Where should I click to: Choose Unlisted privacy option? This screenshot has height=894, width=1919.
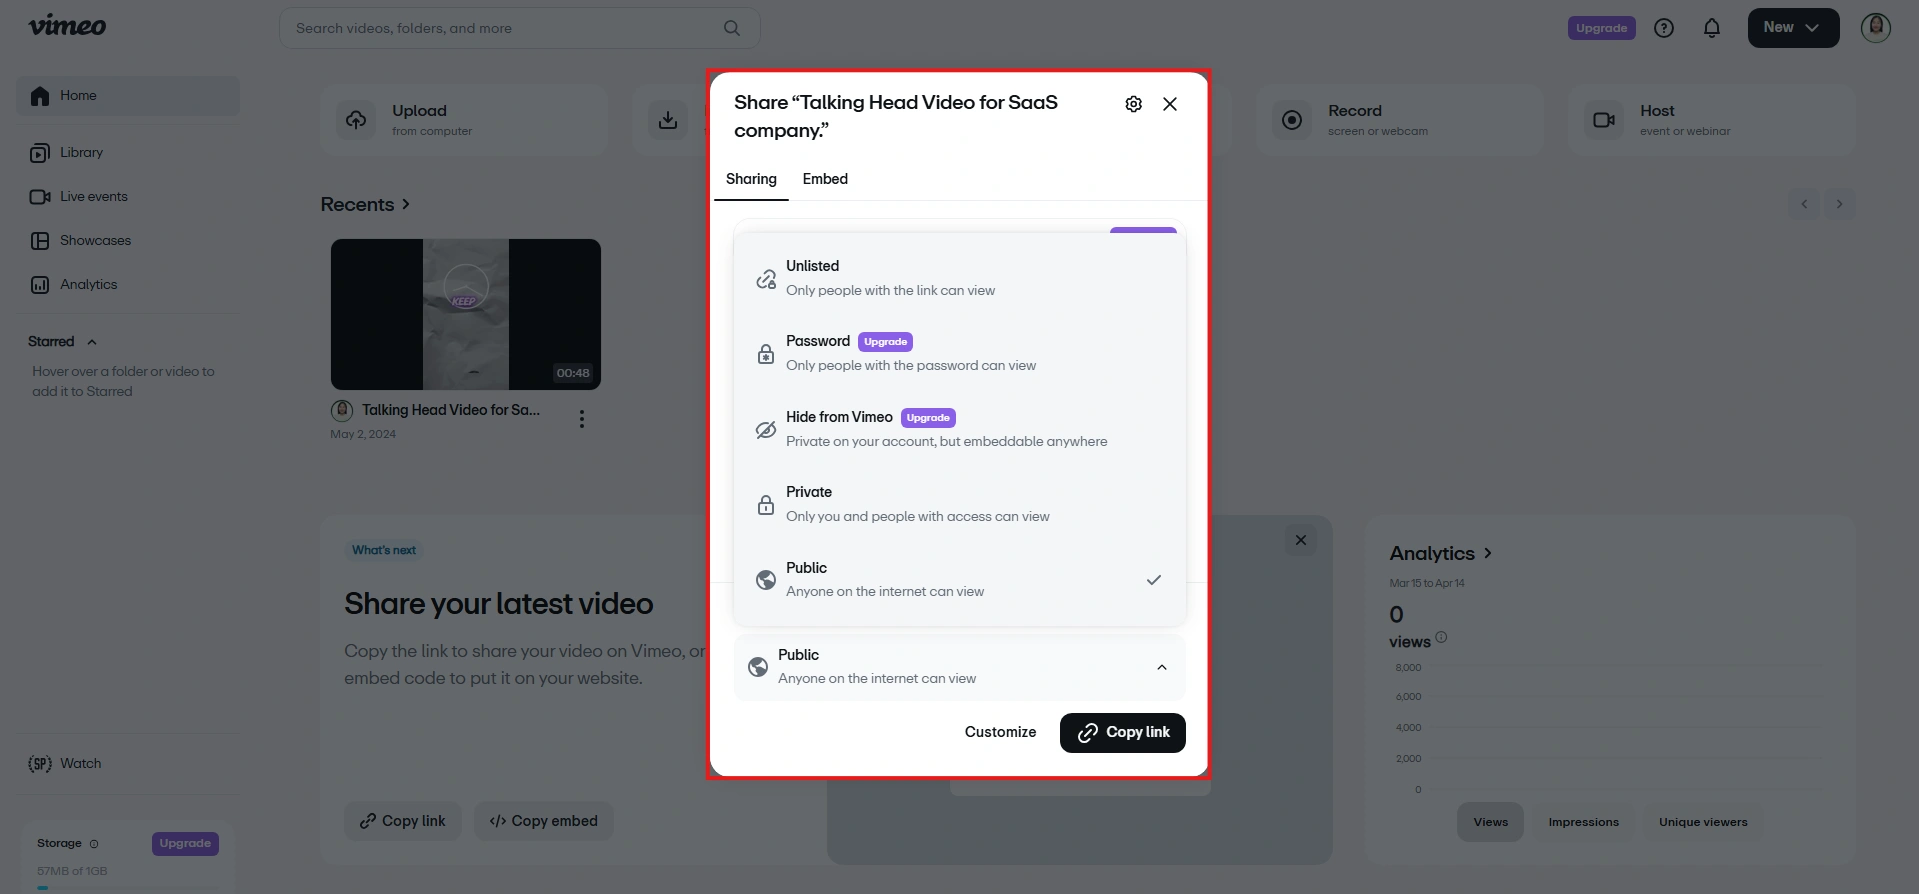coord(960,278)
